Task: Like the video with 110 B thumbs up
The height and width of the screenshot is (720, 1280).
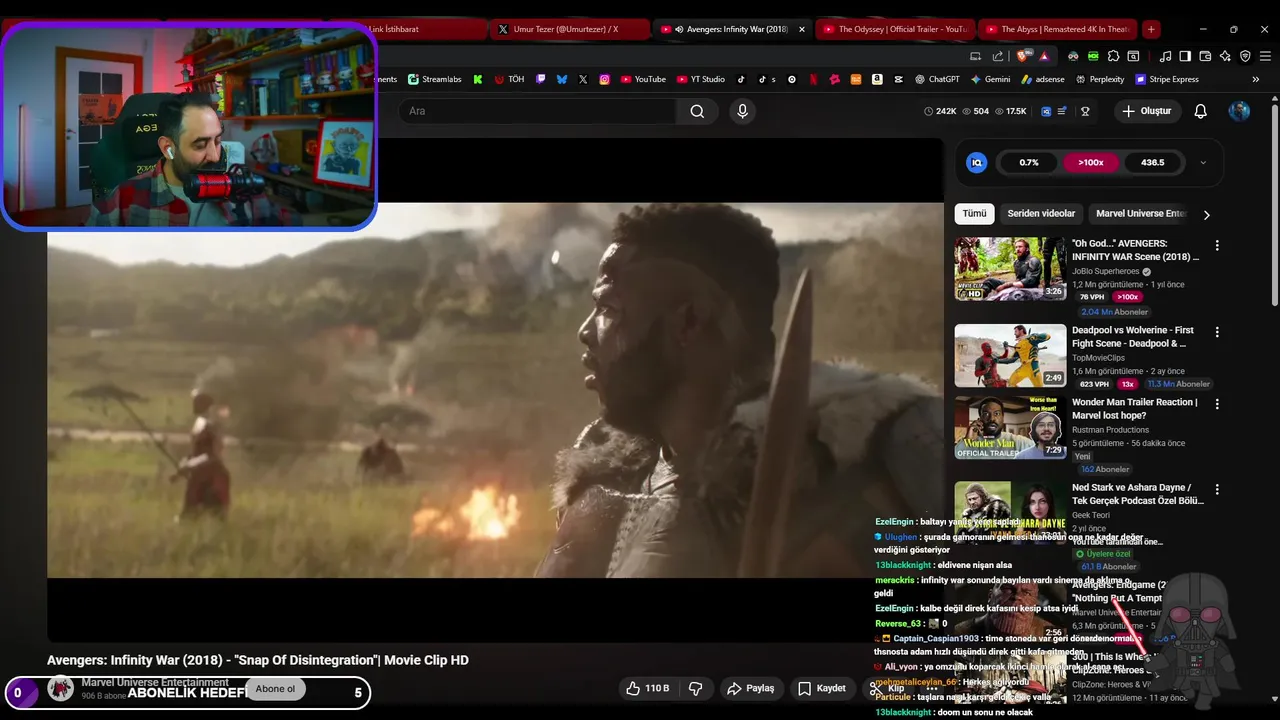Action: point(647,688)
